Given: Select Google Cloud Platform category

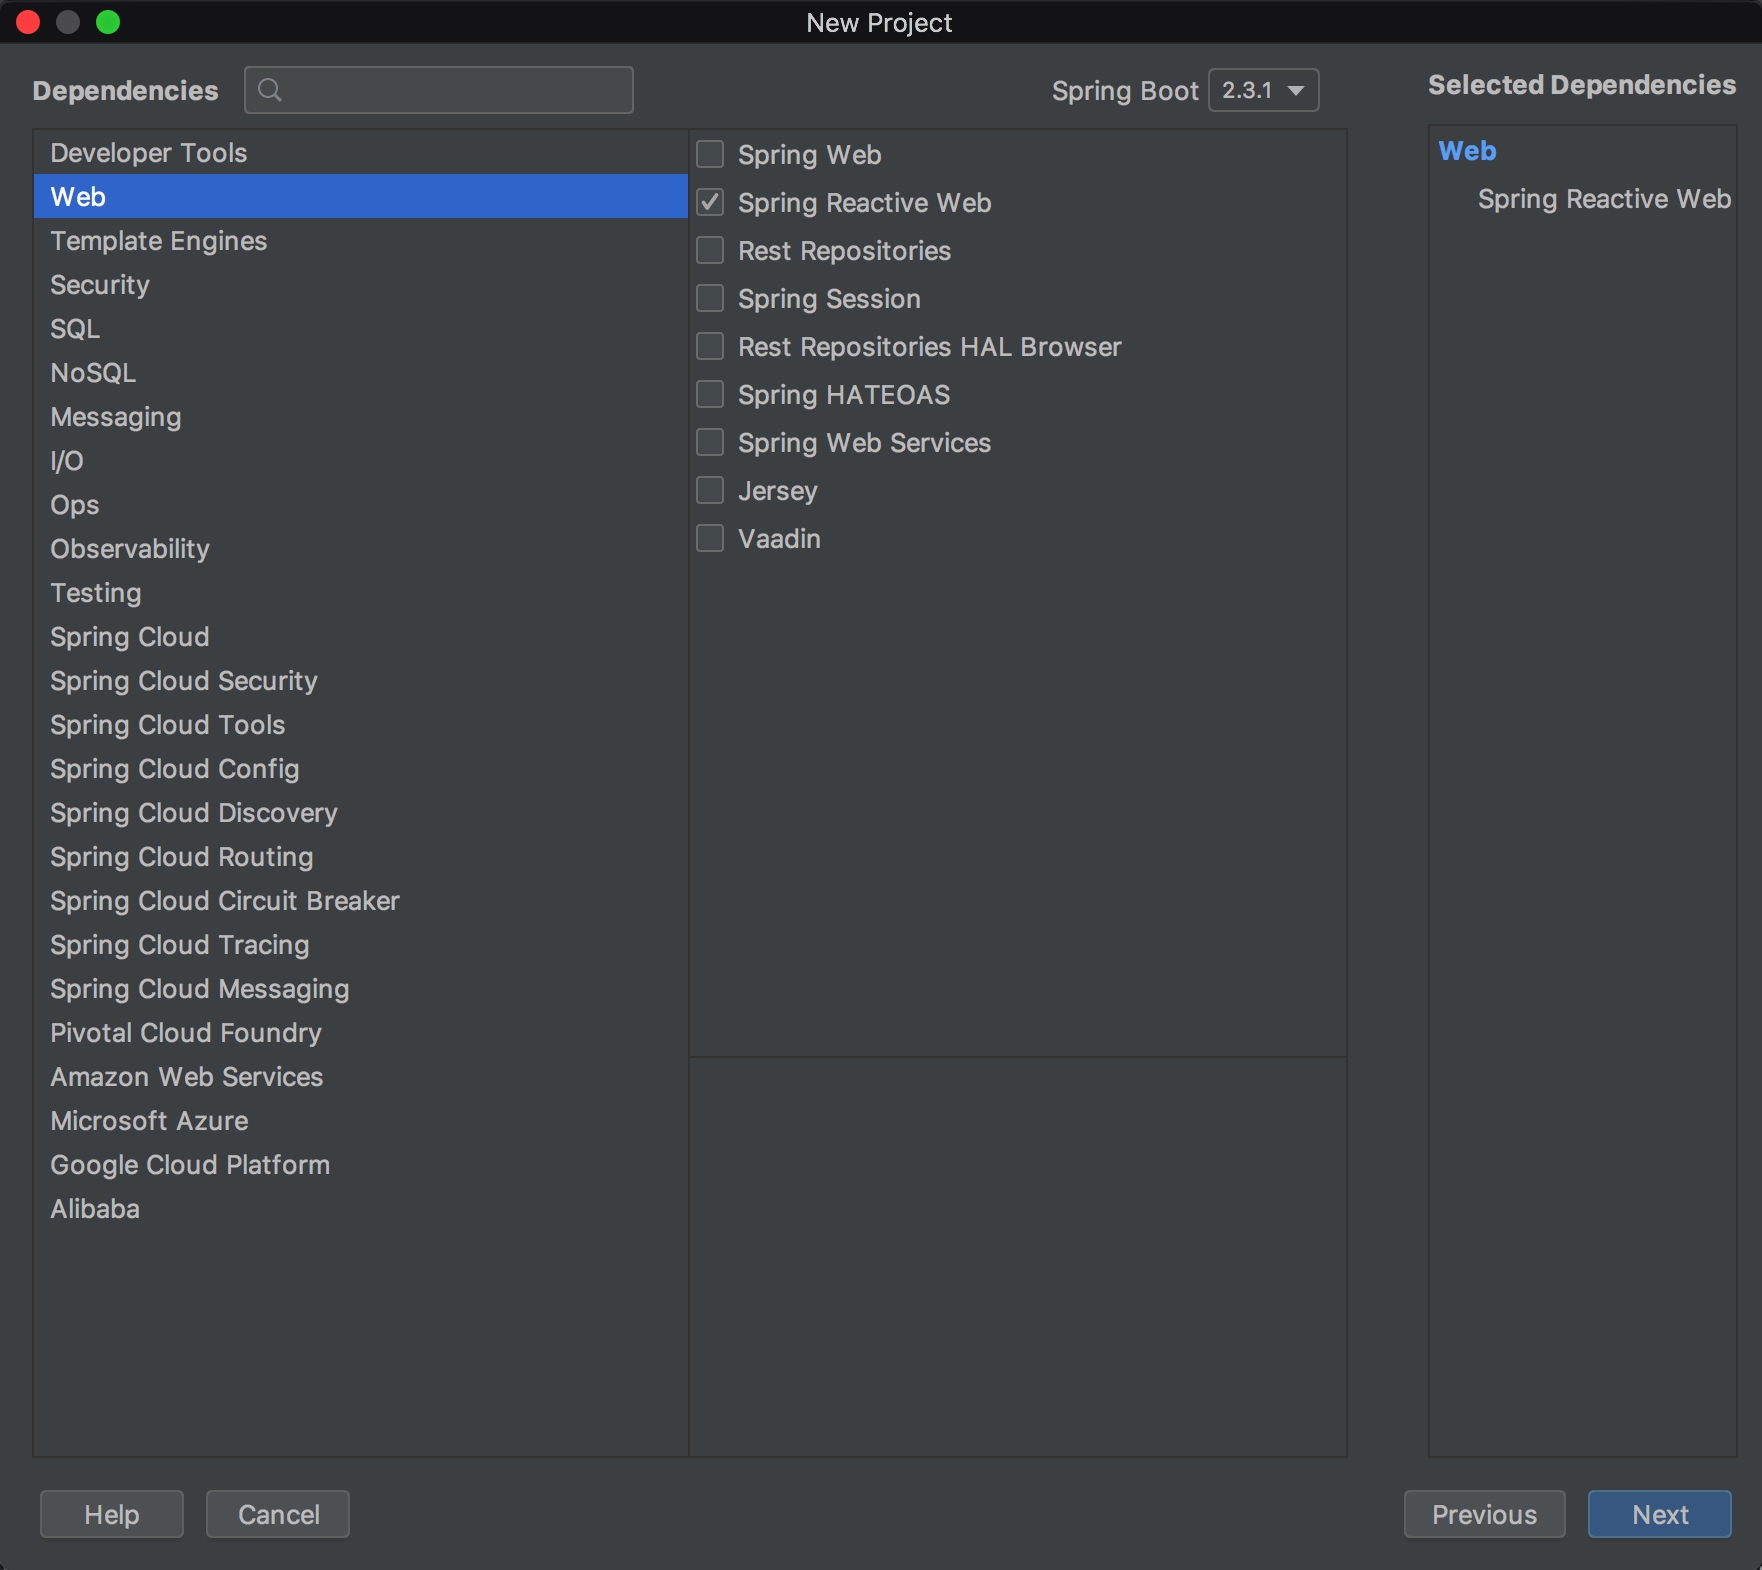Looking at the screenshot, I should (x=361, y=1165).
